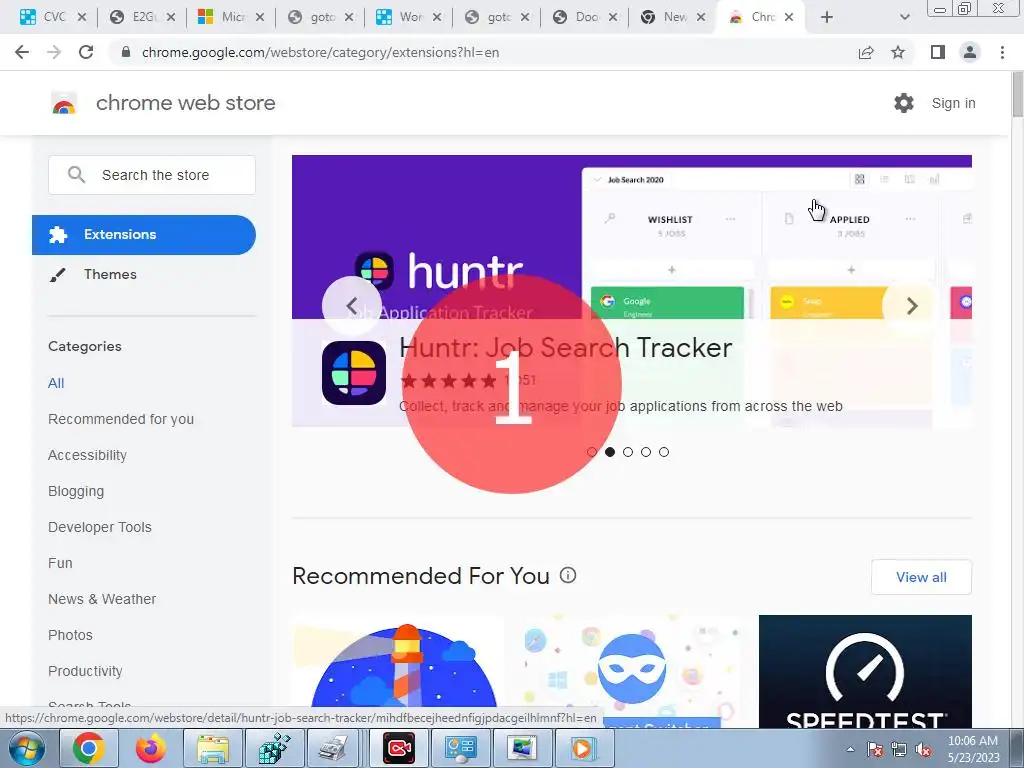Screen dimensions: 1024x768
Task: Click the Sign in link
Action: click(x=953, y=103)
